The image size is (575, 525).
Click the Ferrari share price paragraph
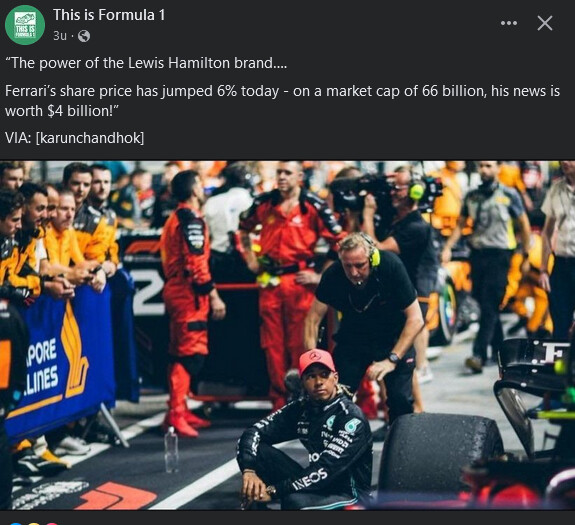282,100
